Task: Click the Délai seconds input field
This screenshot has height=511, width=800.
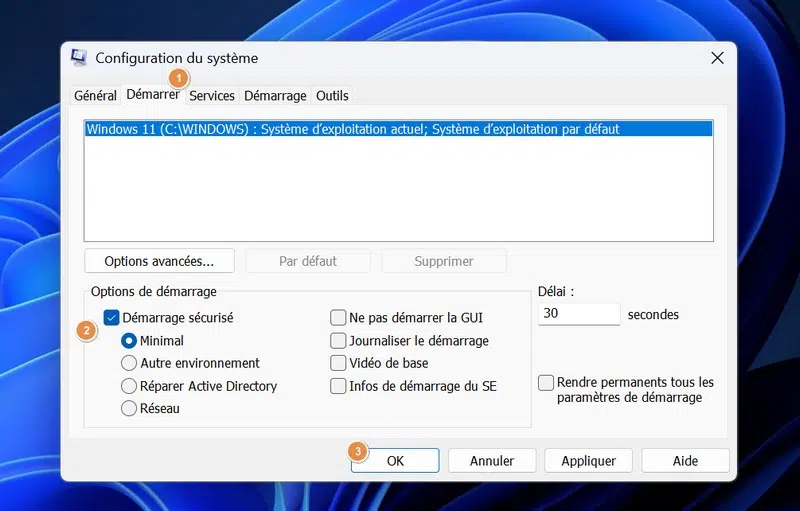Action: [579, 314]
